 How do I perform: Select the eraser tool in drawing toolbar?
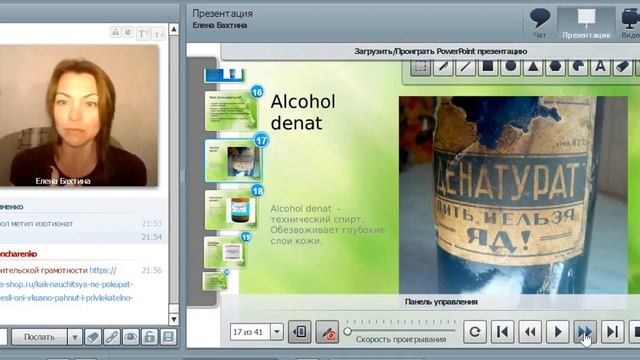(x=623, y=67)
